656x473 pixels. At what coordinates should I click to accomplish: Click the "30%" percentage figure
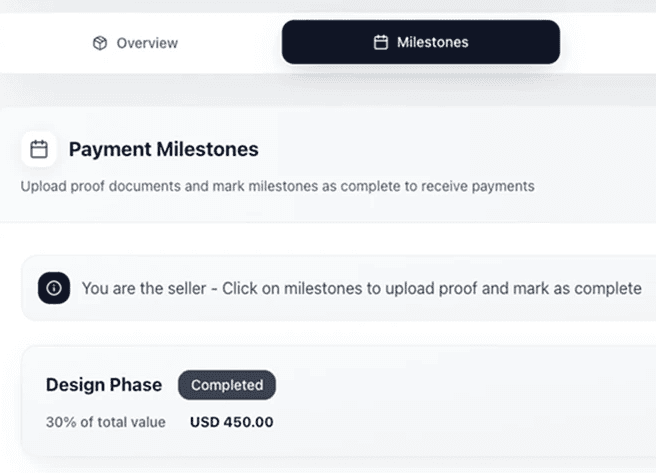click(59, 422)
